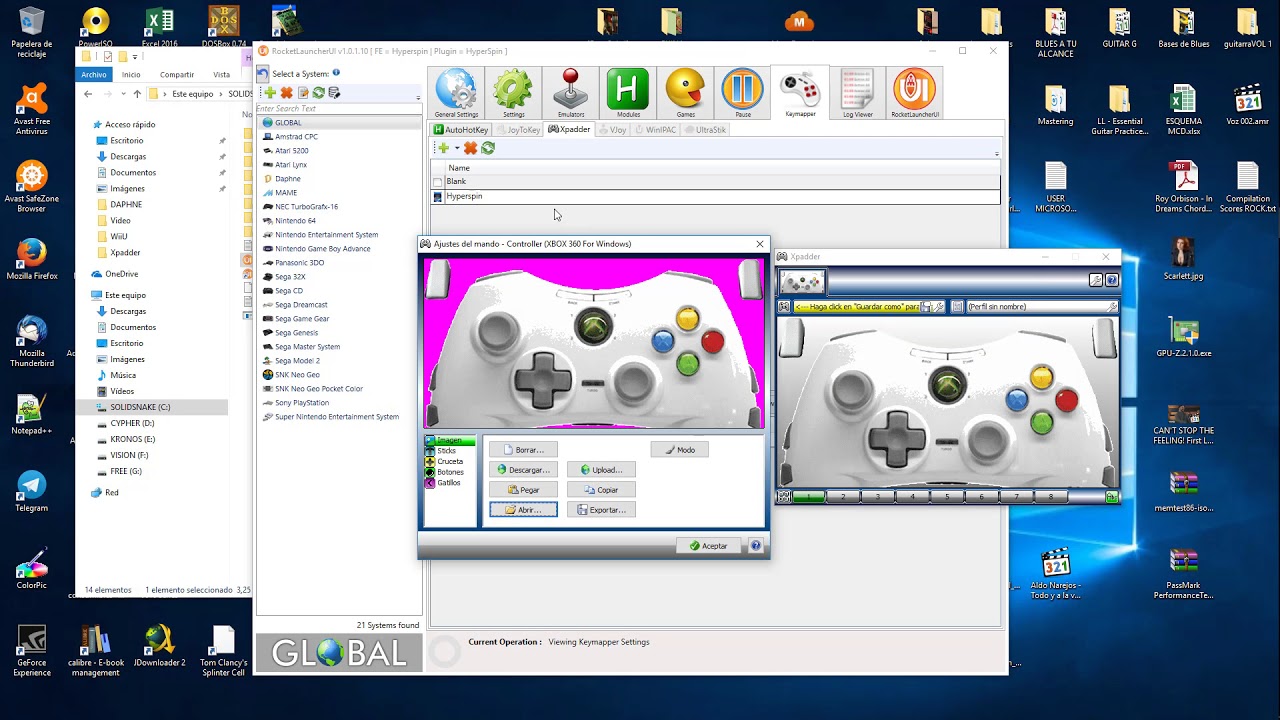Select Gatillos in controller settings list
This screenshot has height=720, width=1280.
(x=448, y=483)
